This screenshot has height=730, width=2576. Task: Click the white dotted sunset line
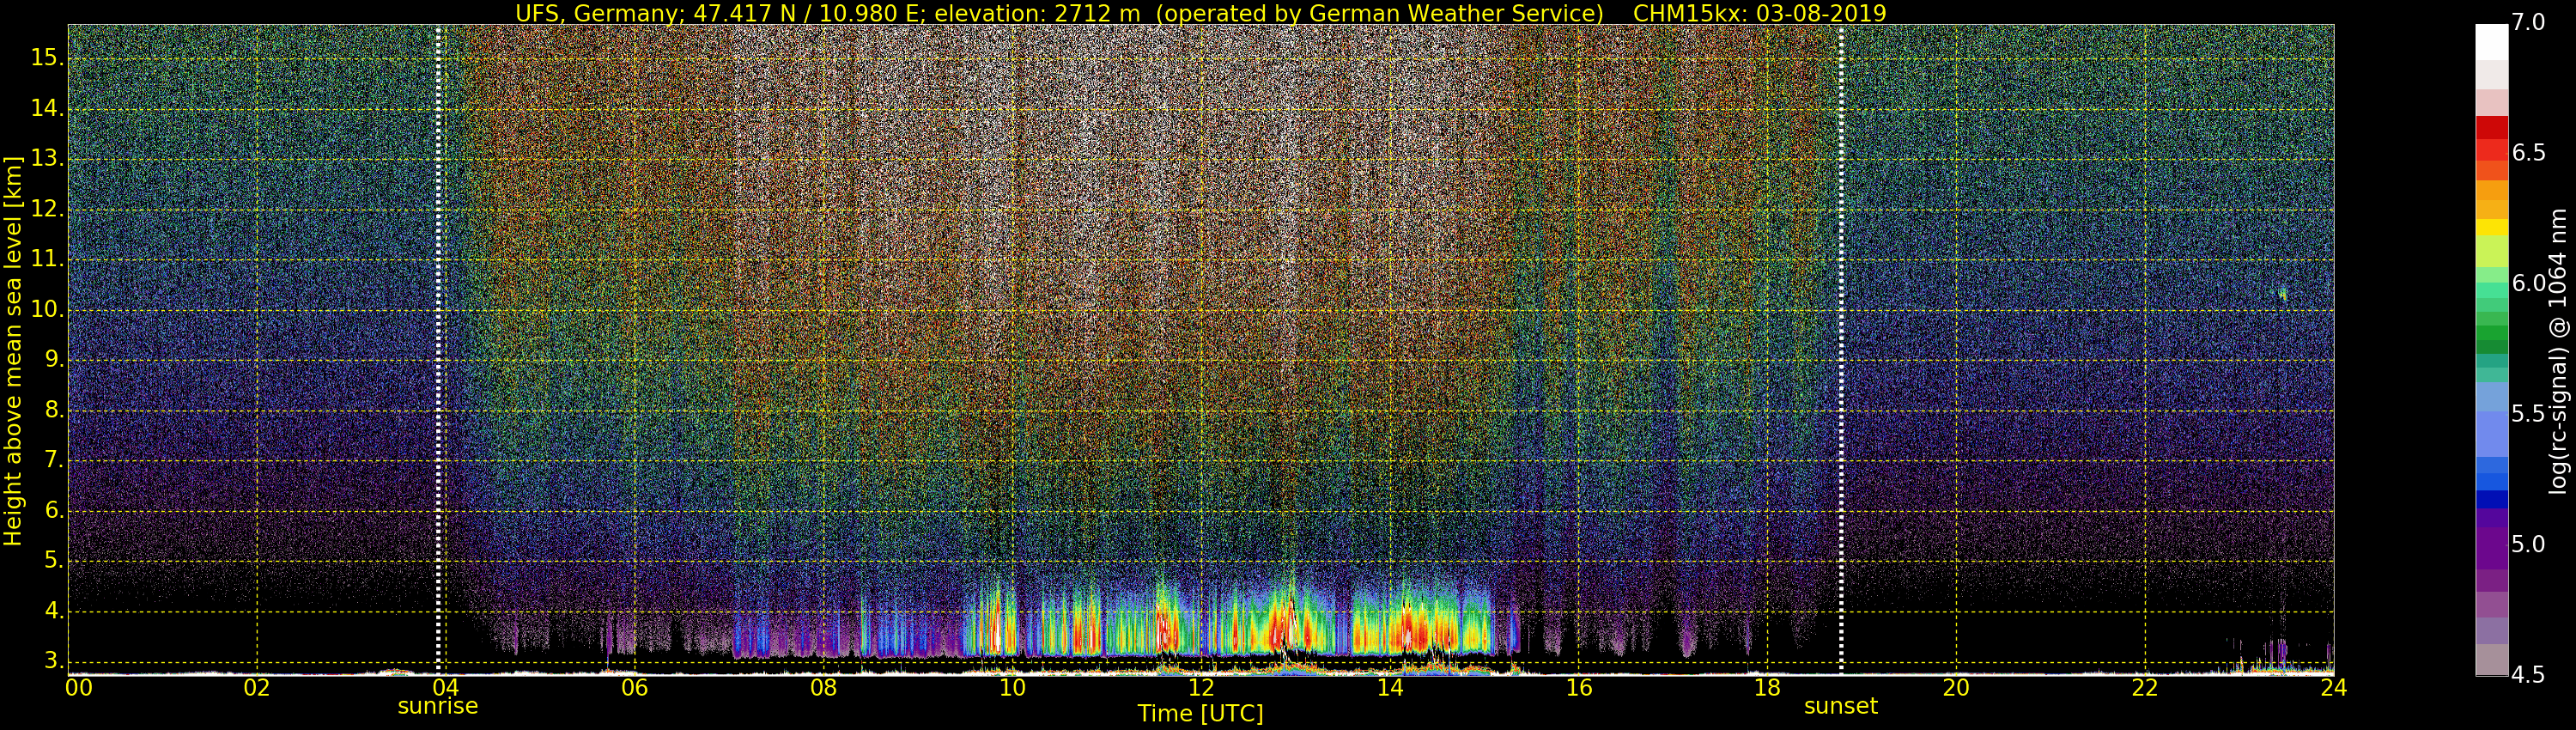[1841, 350]
